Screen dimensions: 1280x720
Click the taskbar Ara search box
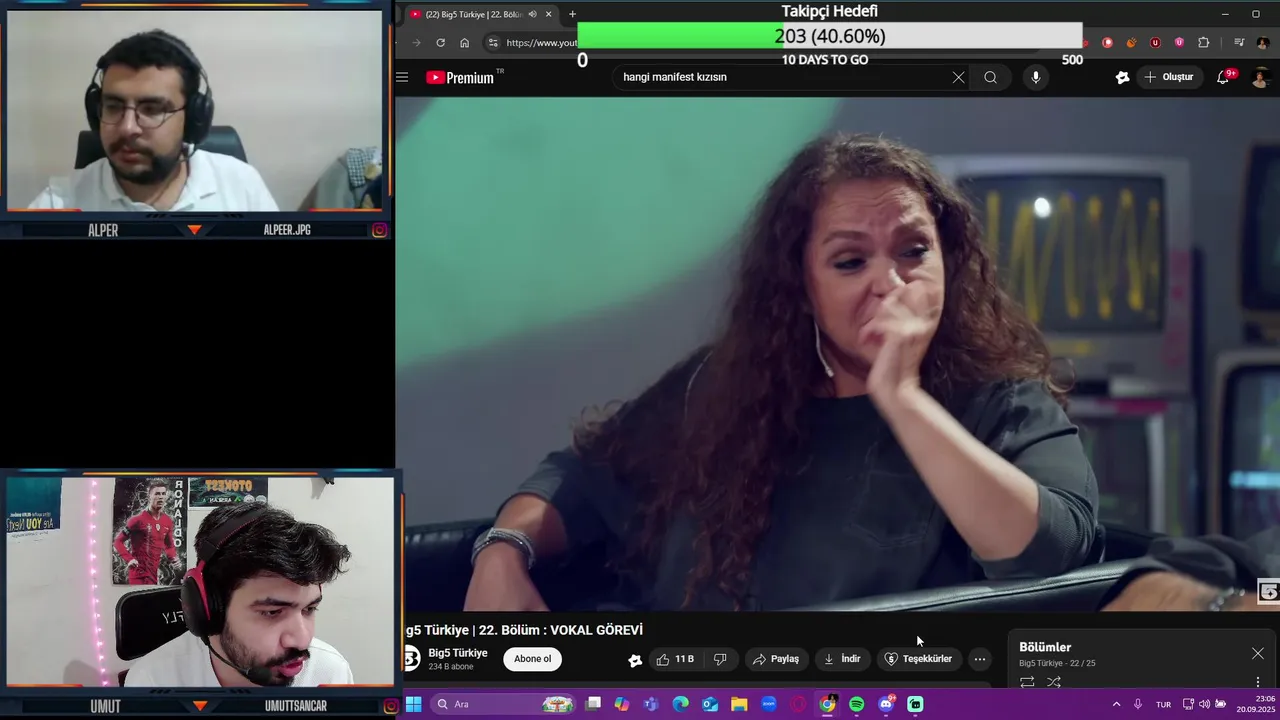(505, 704)
